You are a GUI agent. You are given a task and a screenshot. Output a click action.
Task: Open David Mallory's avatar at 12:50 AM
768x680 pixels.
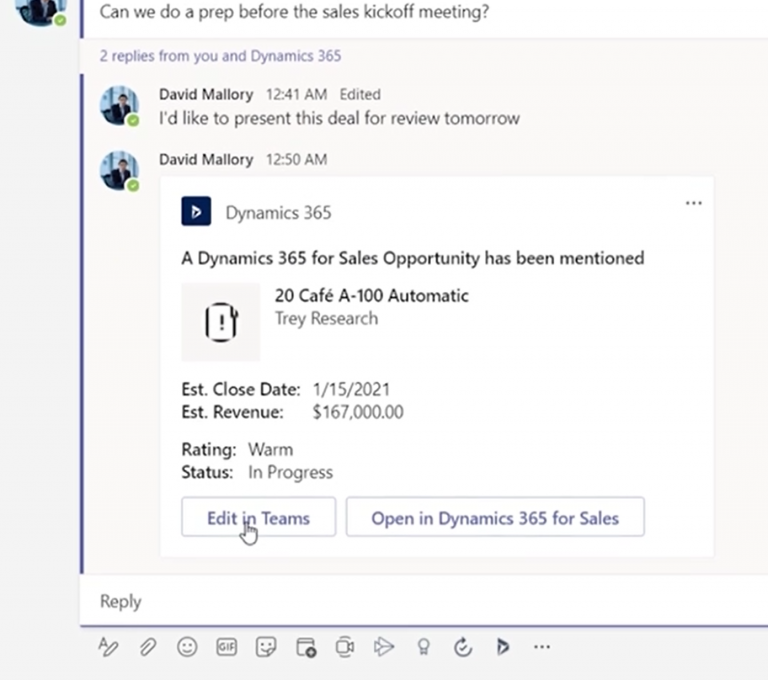pos(120,170)
